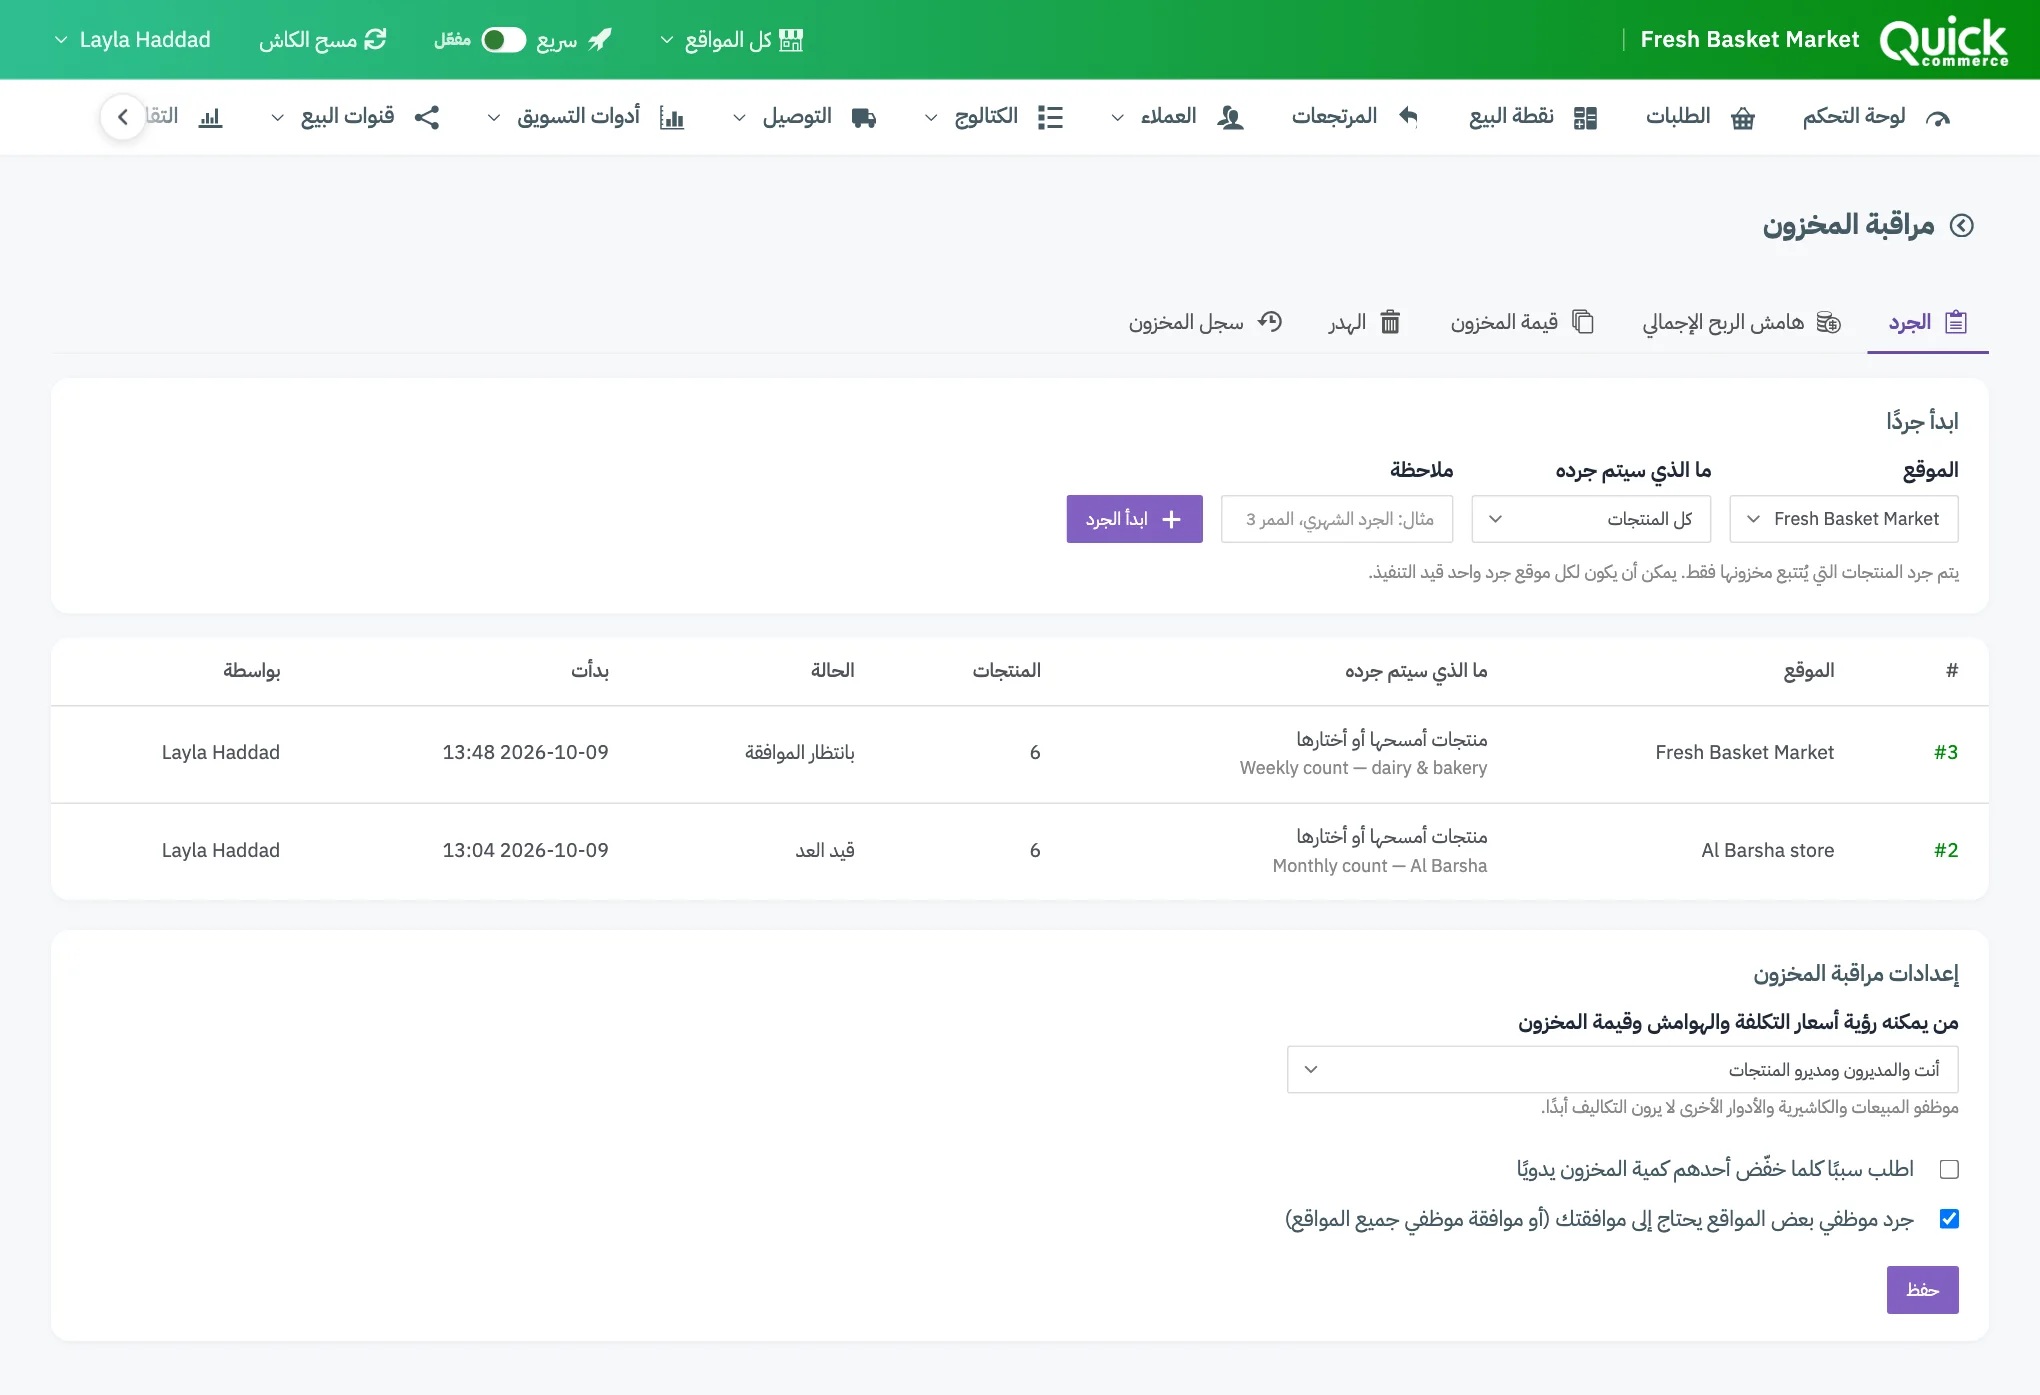Click the delivery truck icon
The image size is (2040, 1395).
864,118
